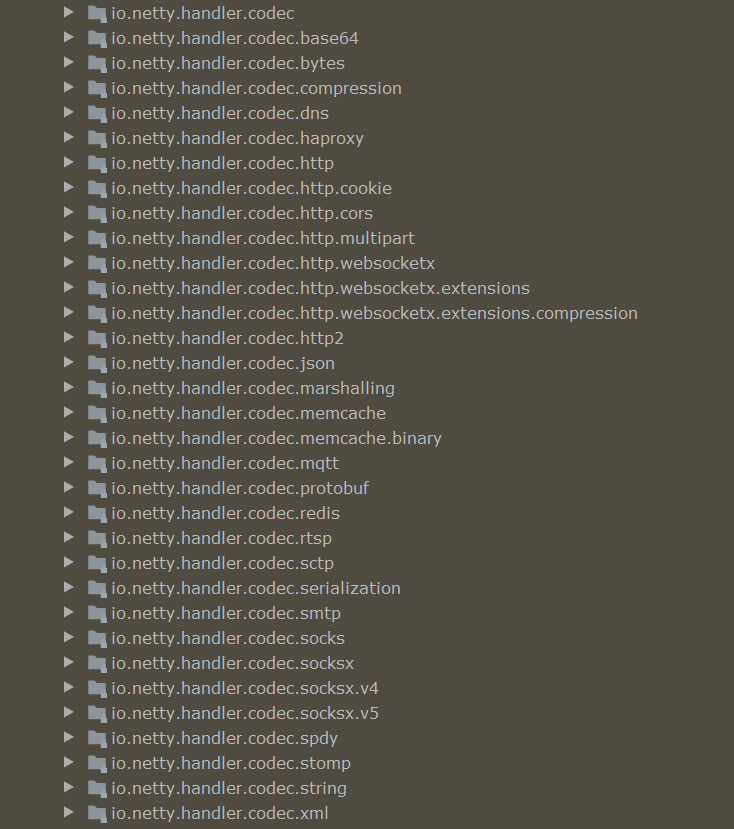Click the io.netty.handler.codec.dns package icon
The height and width of the screenshot is (829, 734).
97,114
